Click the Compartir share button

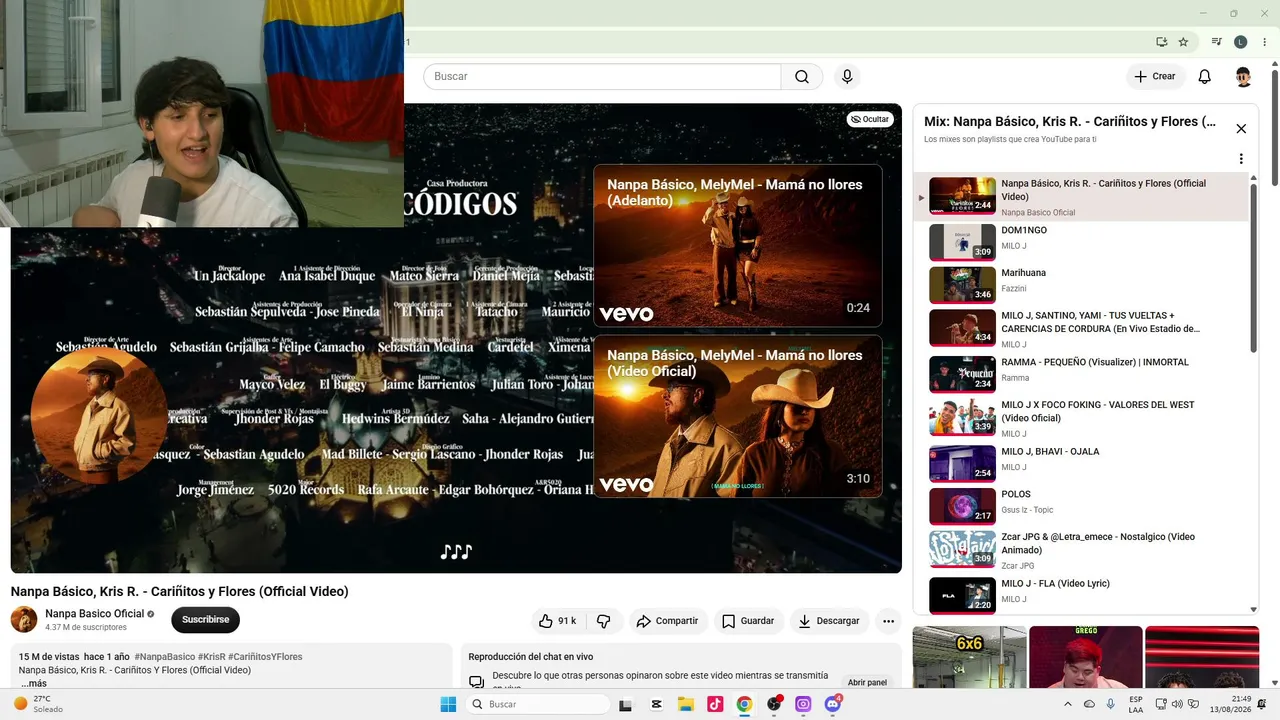coord(667,621)
